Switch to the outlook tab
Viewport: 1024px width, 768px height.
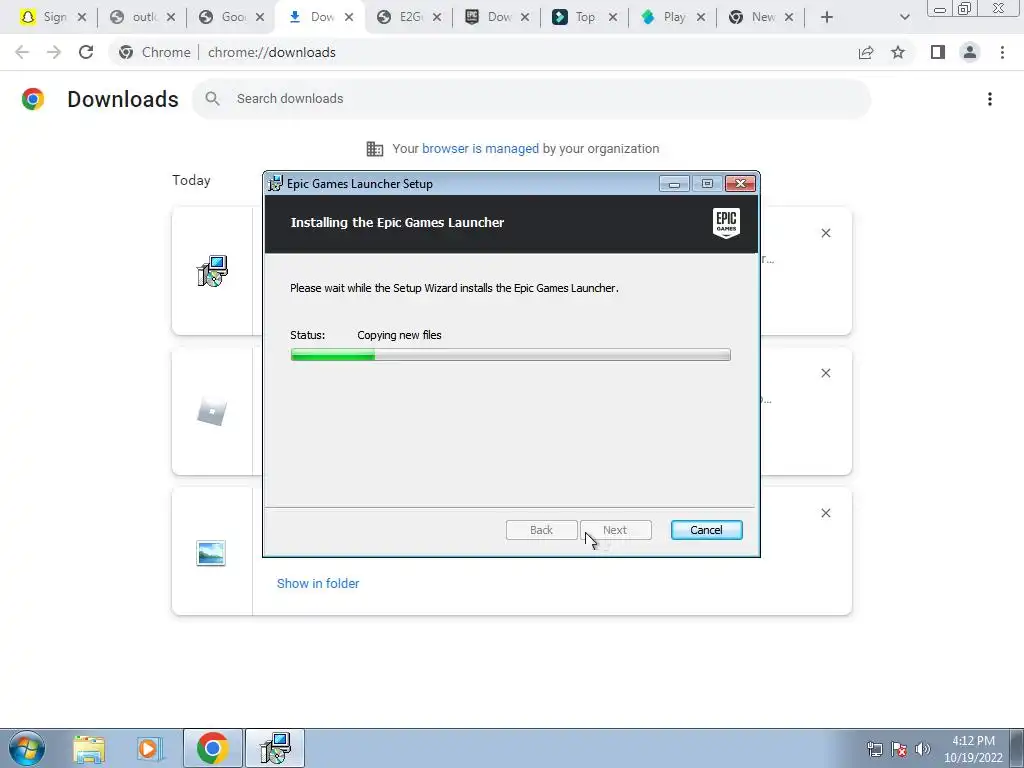[x=144, y=17]
